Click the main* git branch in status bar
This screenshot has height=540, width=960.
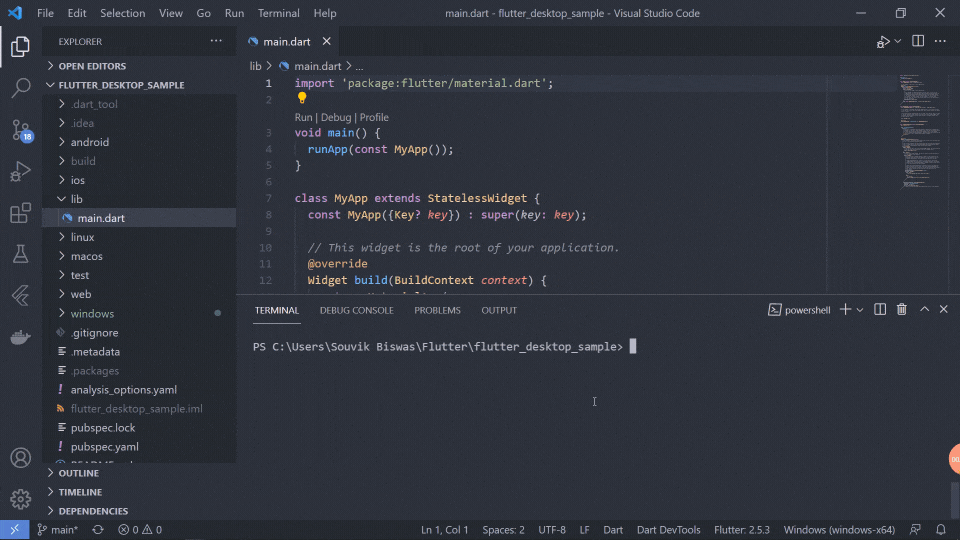tap(58, 530)
